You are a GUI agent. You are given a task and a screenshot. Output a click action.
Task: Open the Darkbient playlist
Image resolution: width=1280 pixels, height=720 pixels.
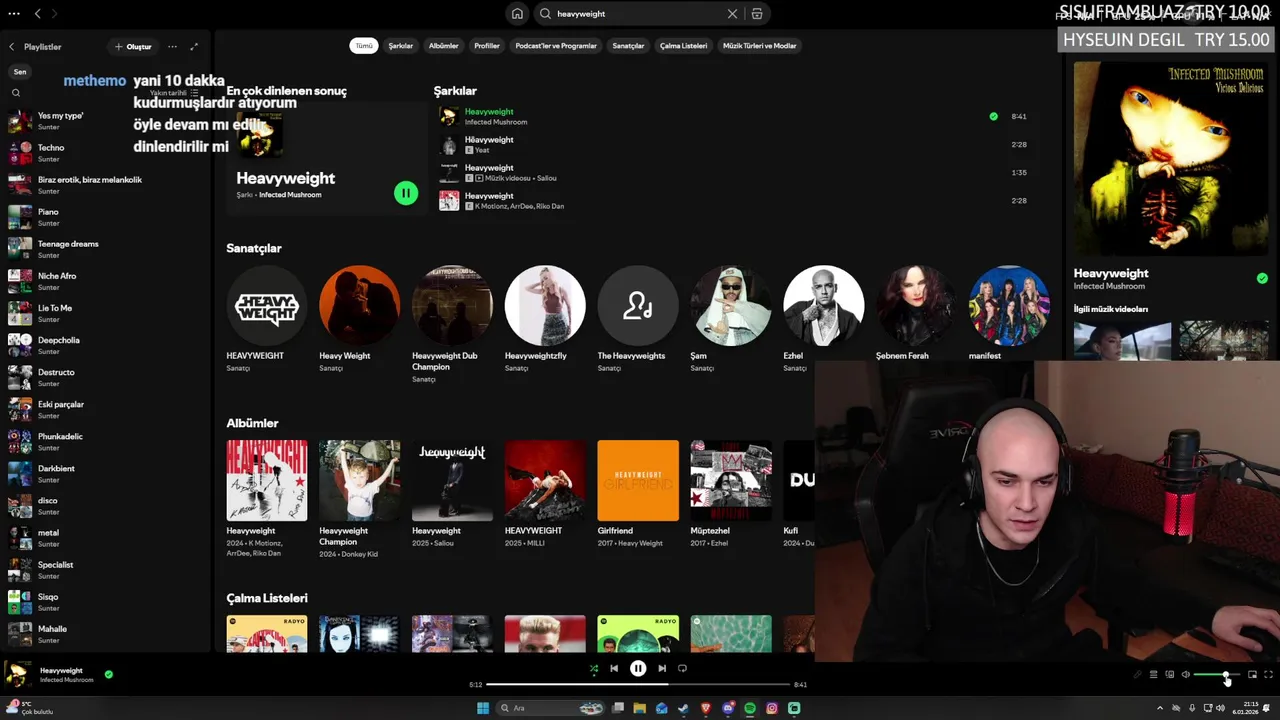coord(105,473)
